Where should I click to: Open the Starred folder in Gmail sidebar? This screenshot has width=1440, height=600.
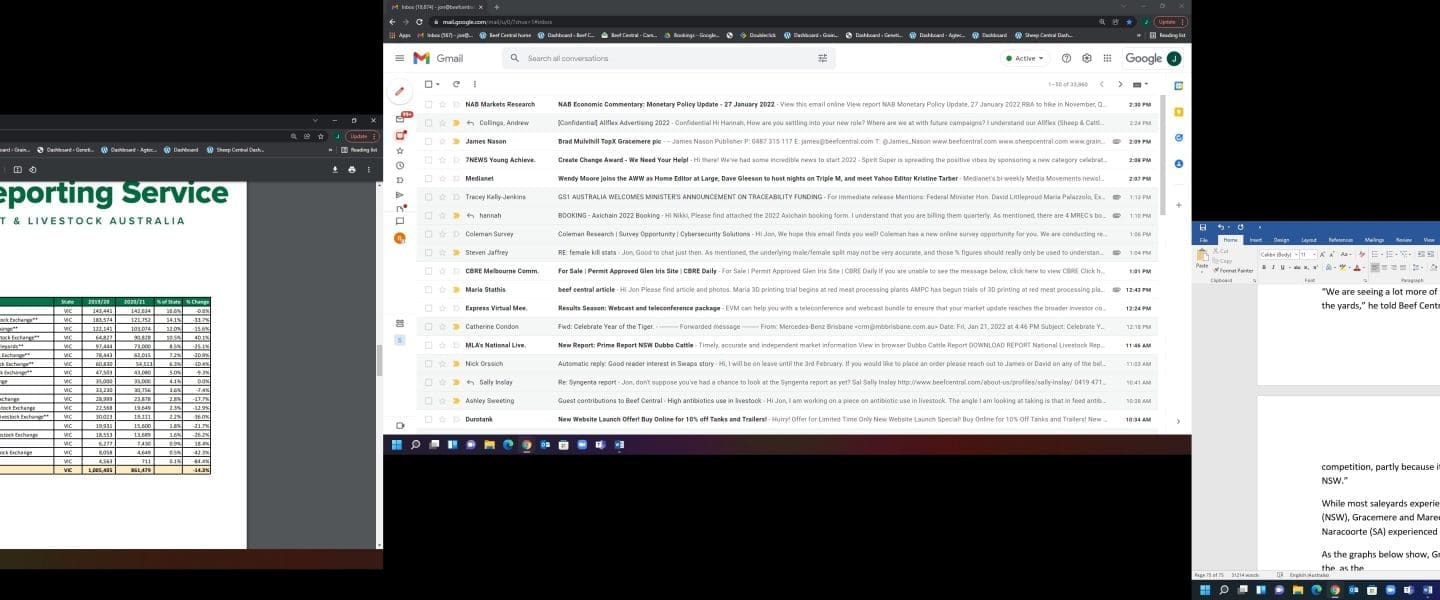pyautogui.click(x=400, y=150)
